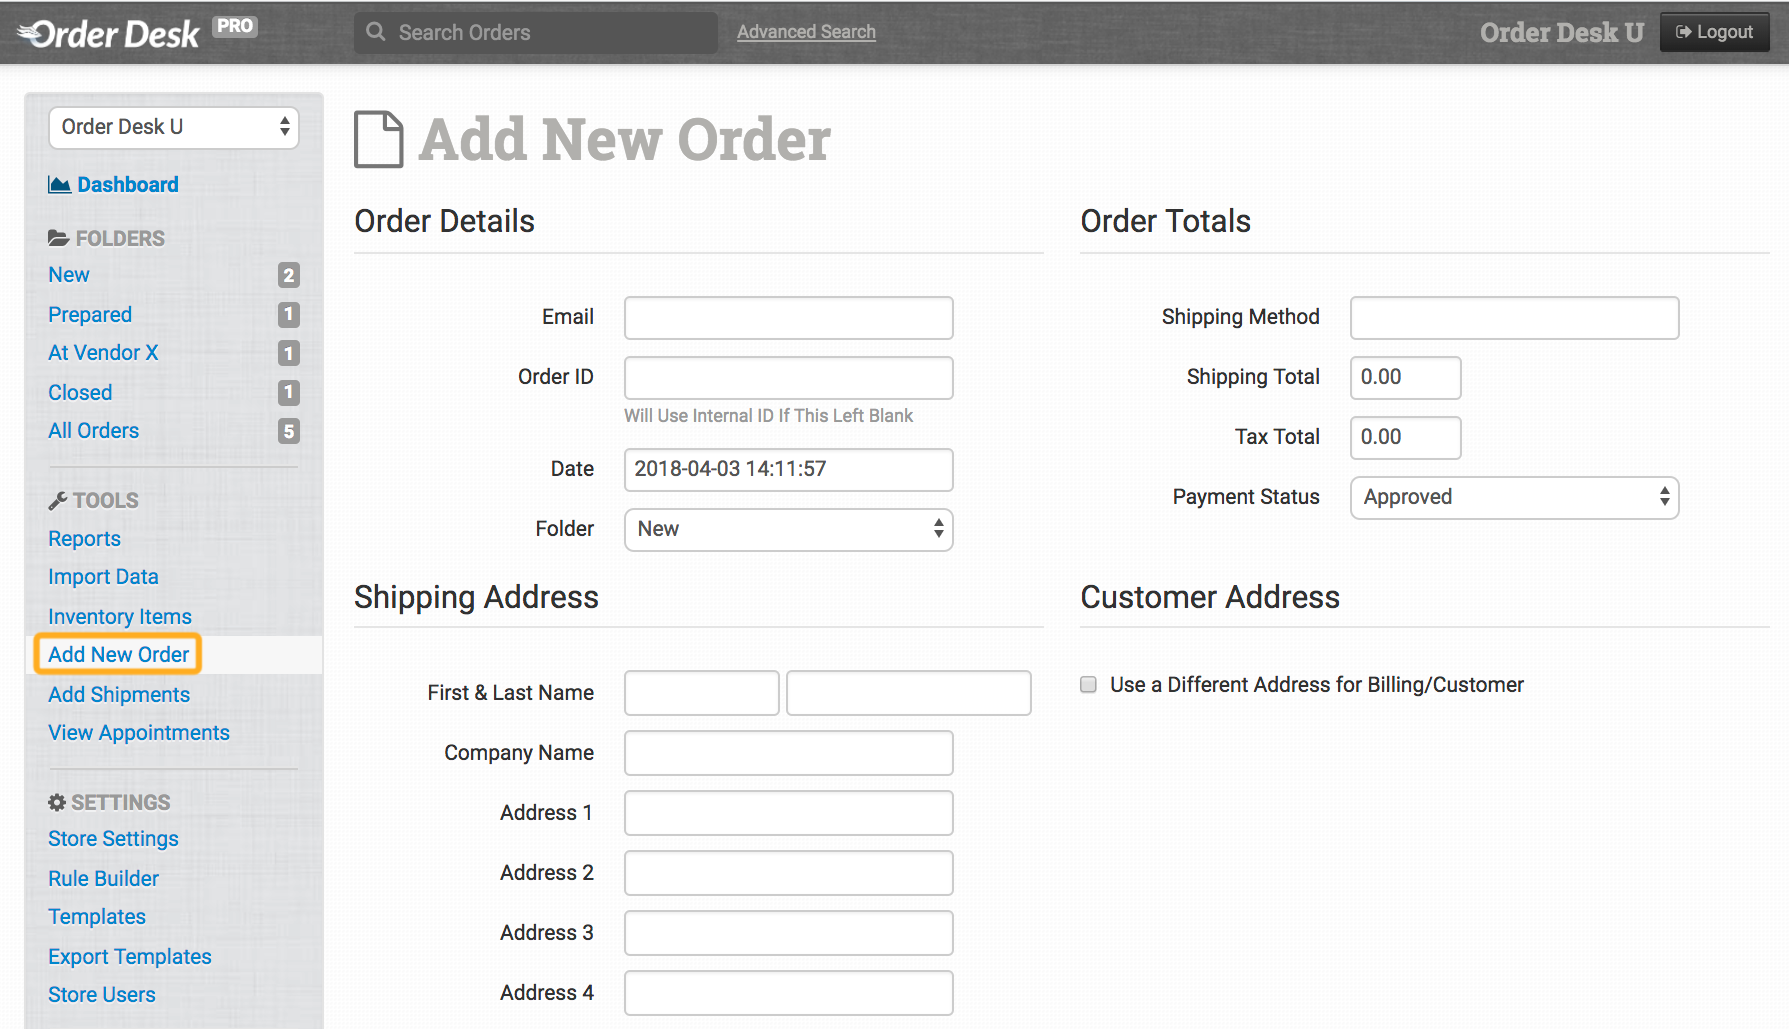This screenshot has height=1029, width=1789.
Task: Open Rule Builder settings
Action: click(104, 879)
